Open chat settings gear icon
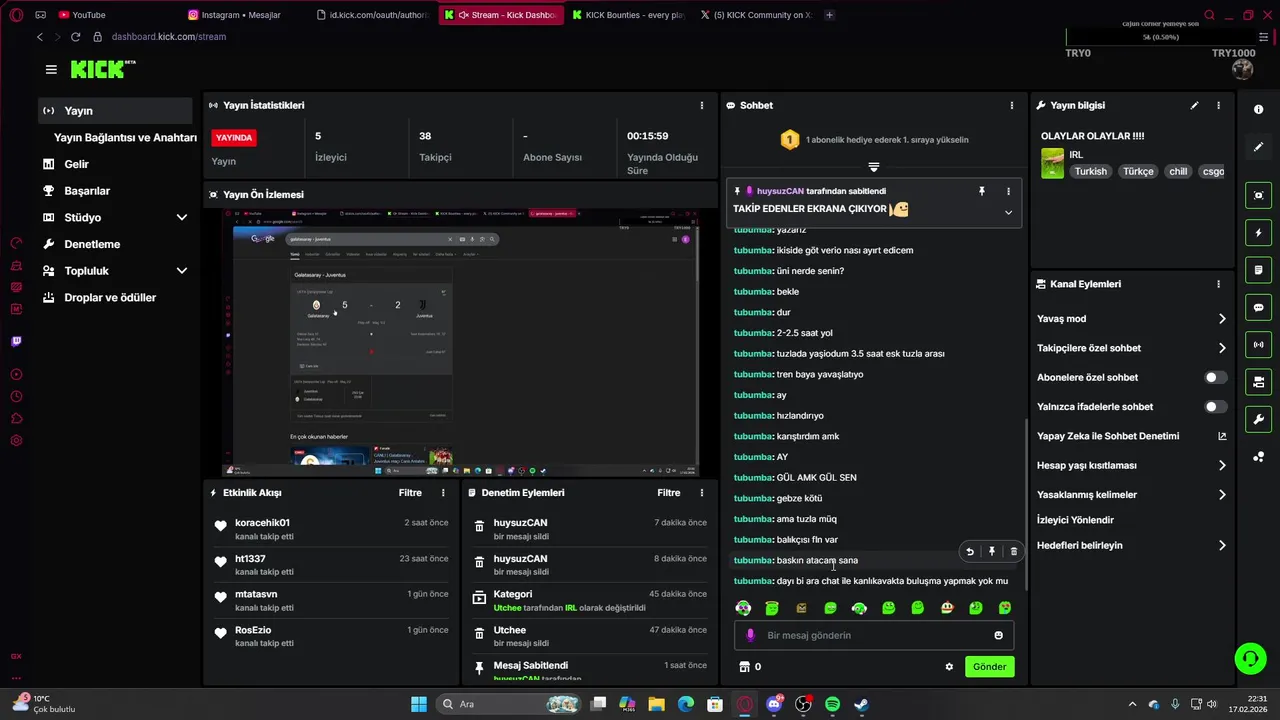Screen dimensions: 1280x720 (949, 666)
